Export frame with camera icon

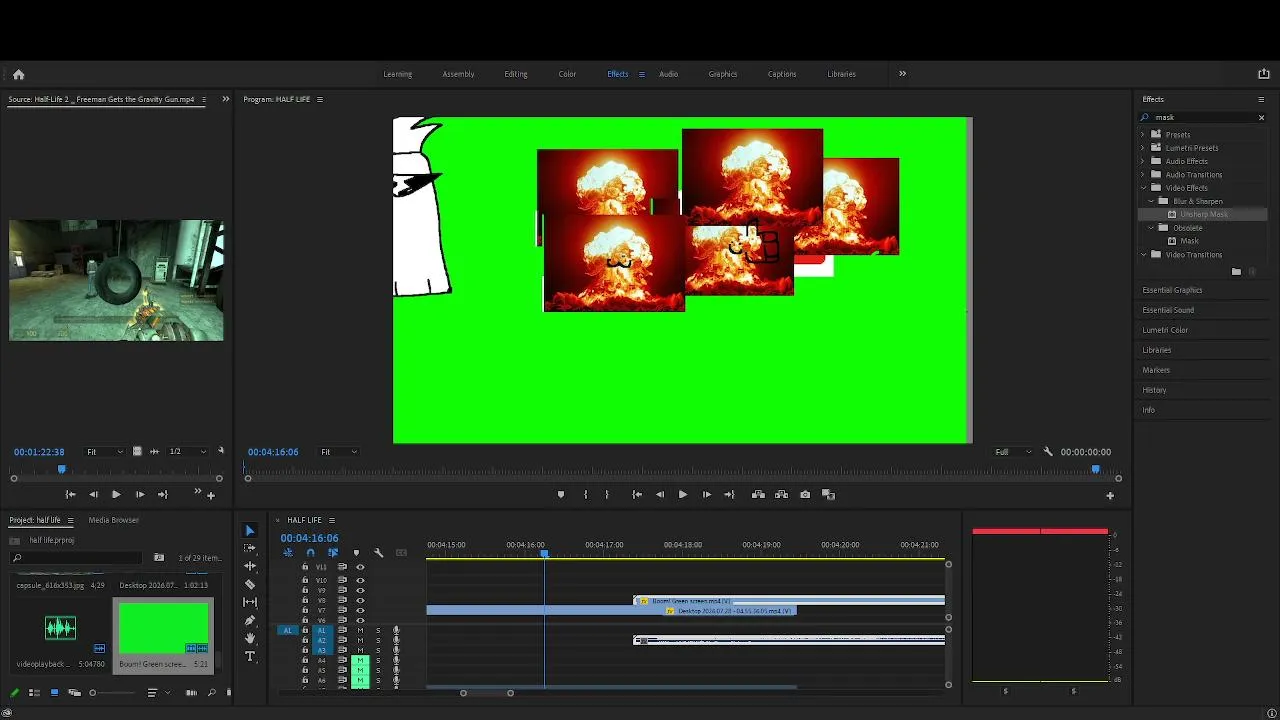[x=805, y=494]
